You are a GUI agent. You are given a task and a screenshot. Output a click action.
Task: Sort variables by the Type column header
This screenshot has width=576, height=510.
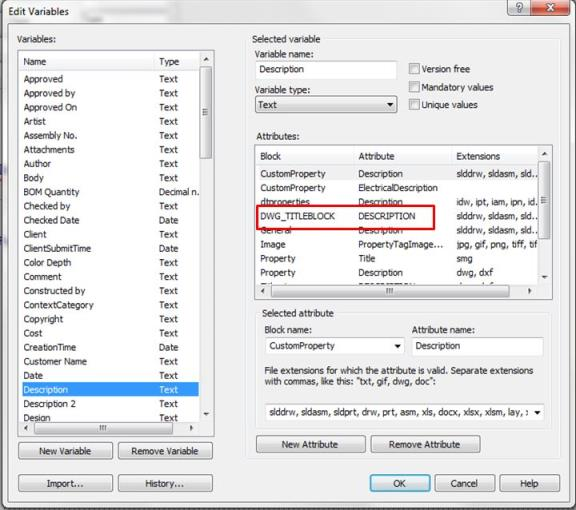[177, 61]
